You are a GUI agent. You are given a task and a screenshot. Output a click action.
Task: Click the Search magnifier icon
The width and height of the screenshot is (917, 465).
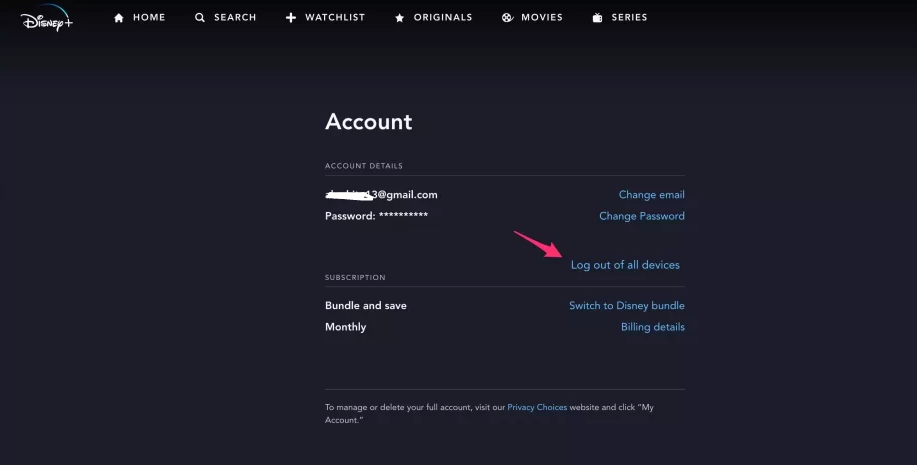pyautogui.click(x=200, y=18)
